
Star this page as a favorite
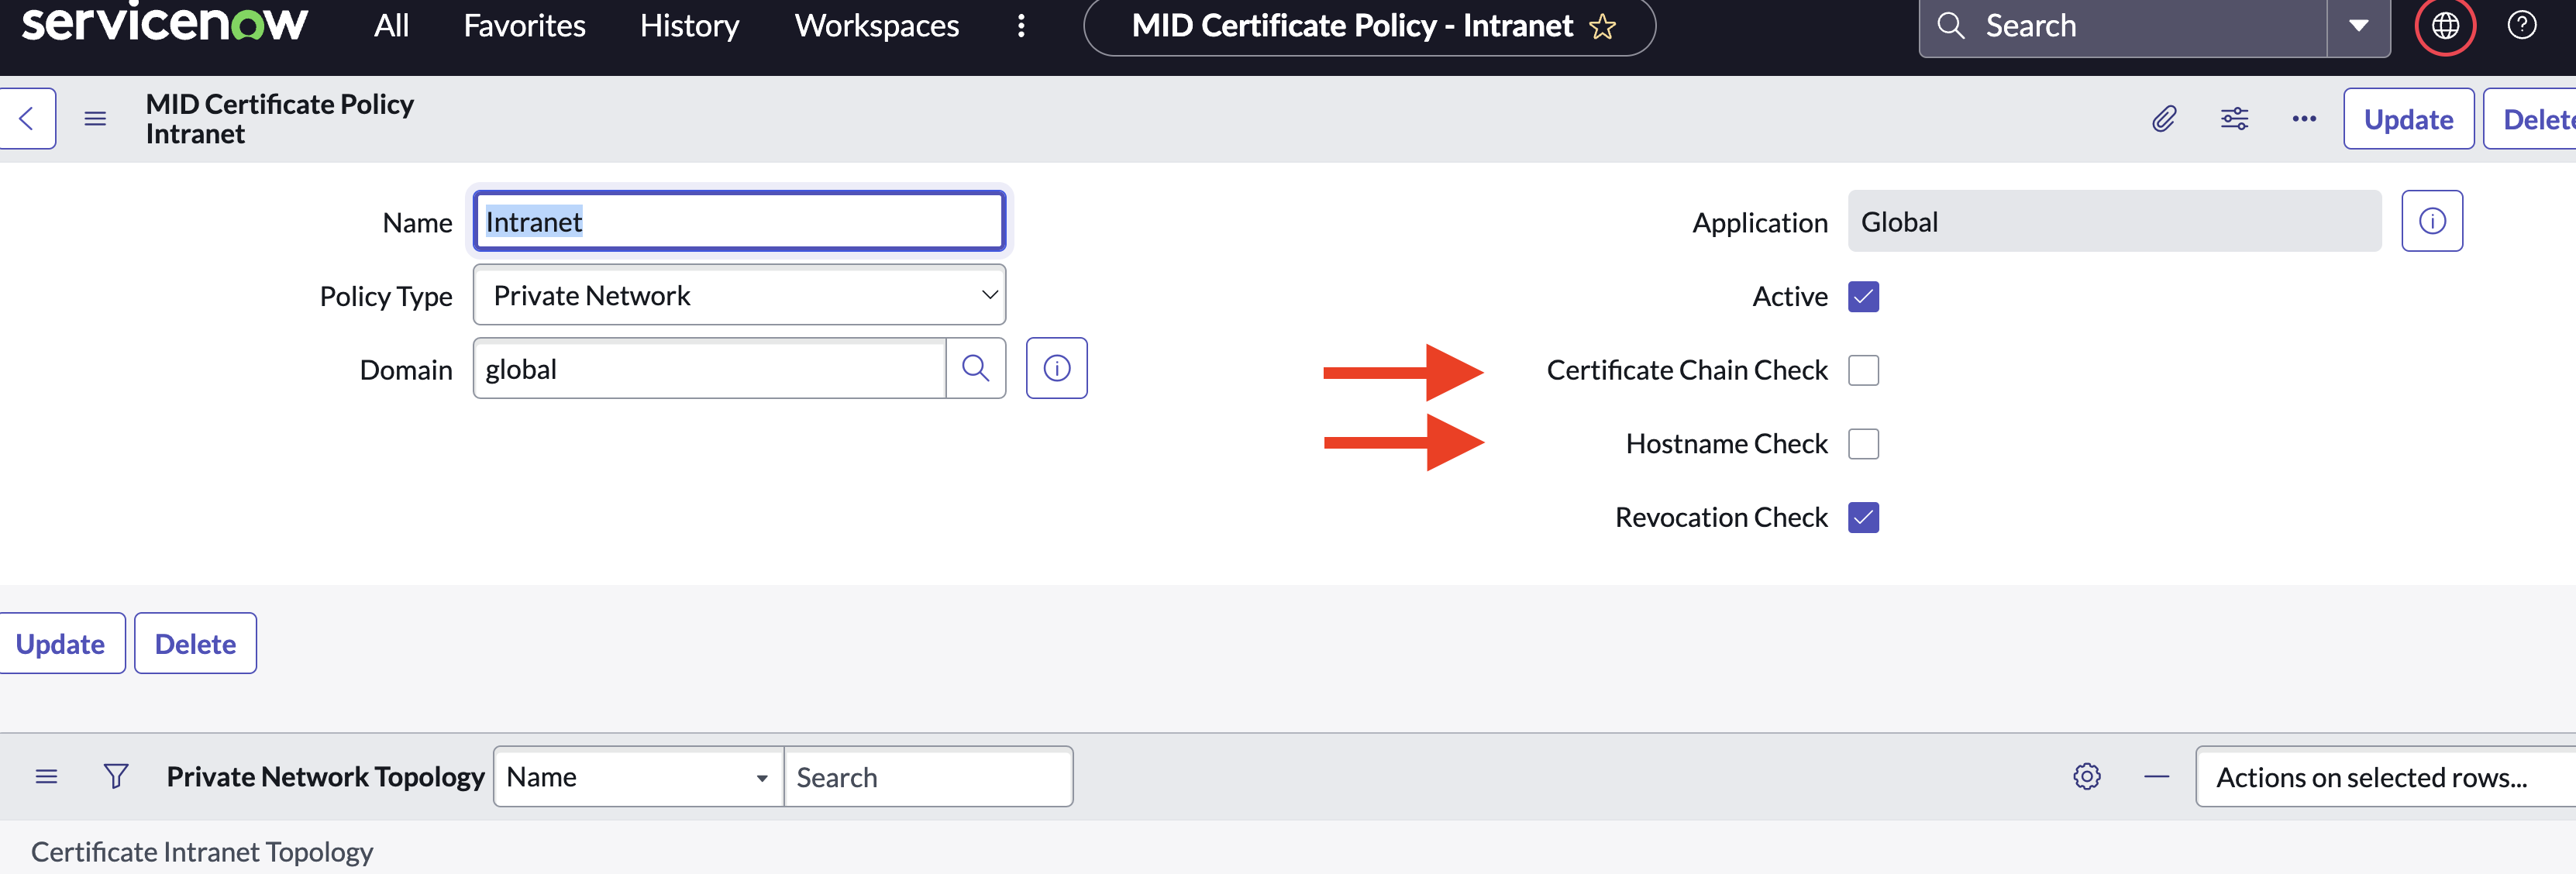1602,27
